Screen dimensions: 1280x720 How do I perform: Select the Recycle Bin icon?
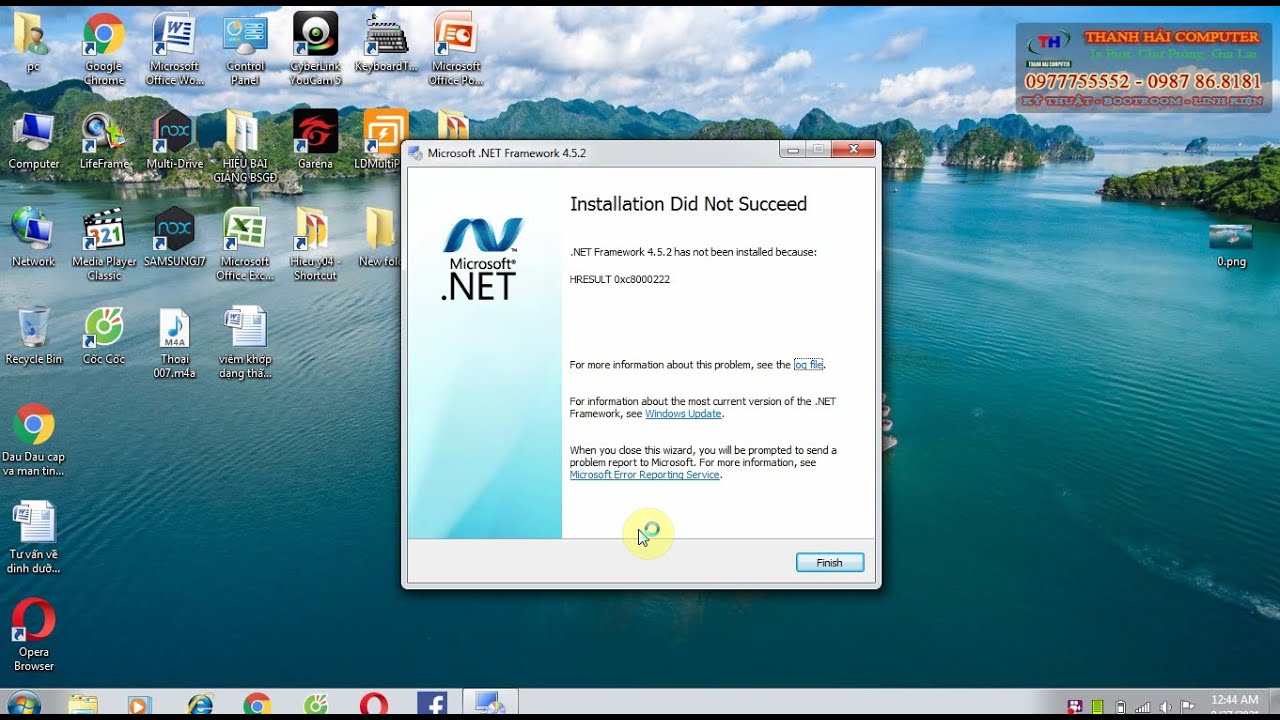click(33, 336)
